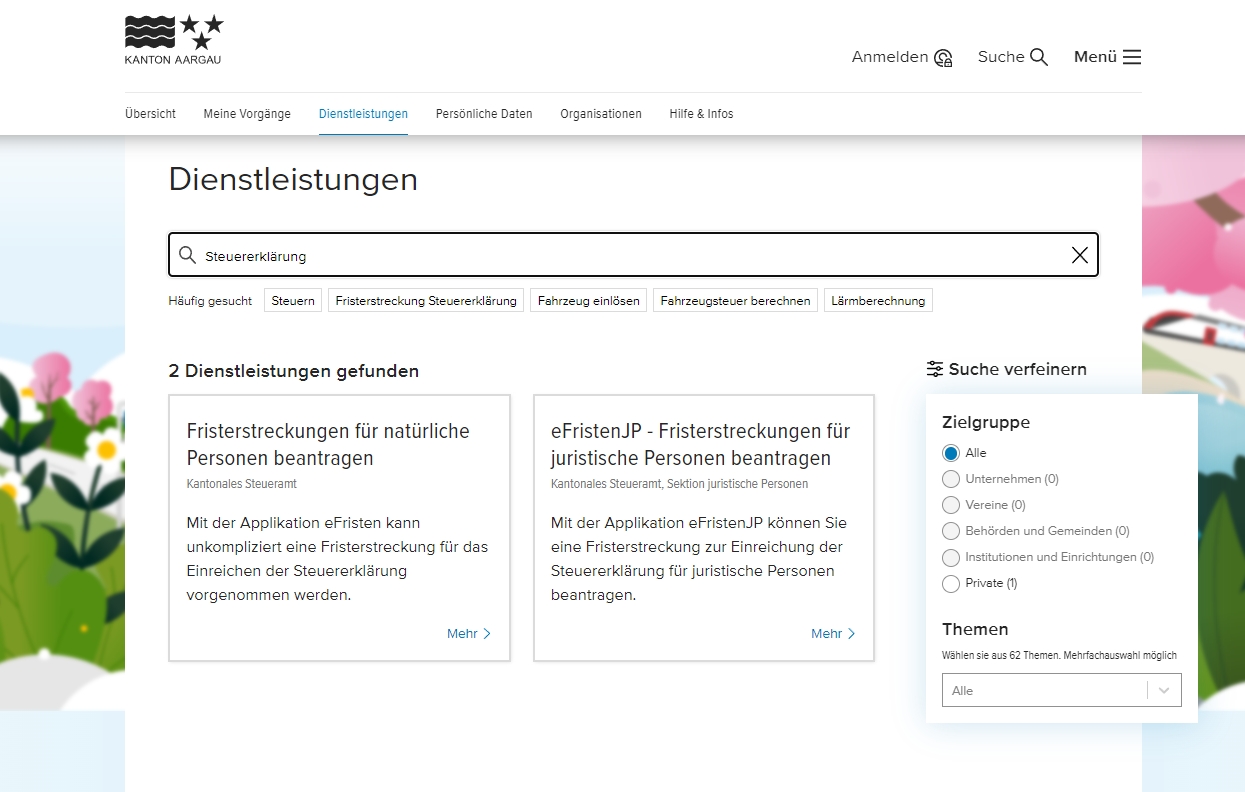Go to the Übersicht tab
Image resolution: width=1245 pixels, height=792 pixels.
150,114
